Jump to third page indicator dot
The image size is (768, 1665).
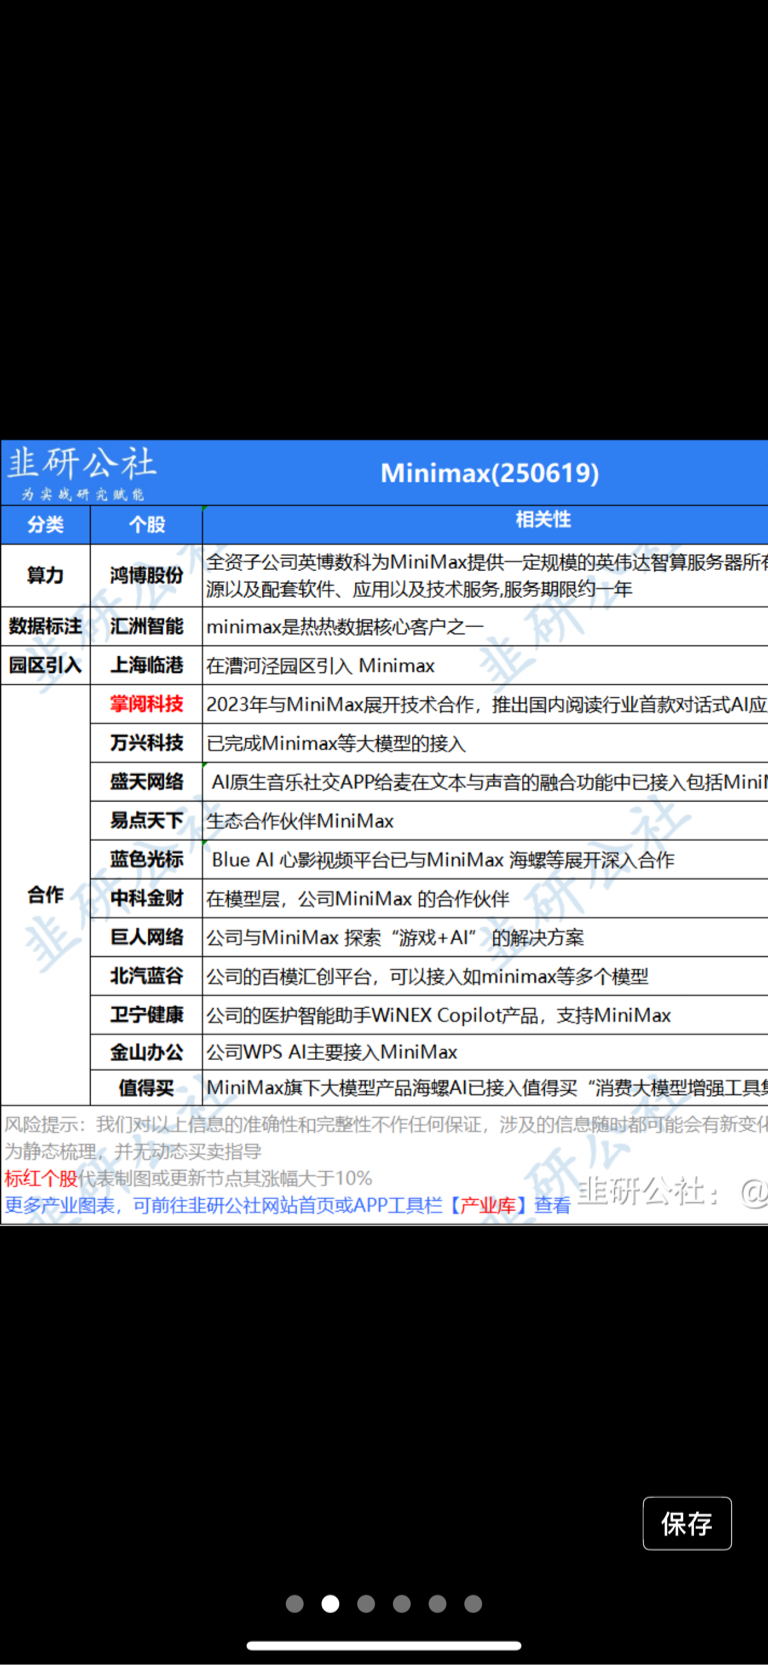point(366,1604)
